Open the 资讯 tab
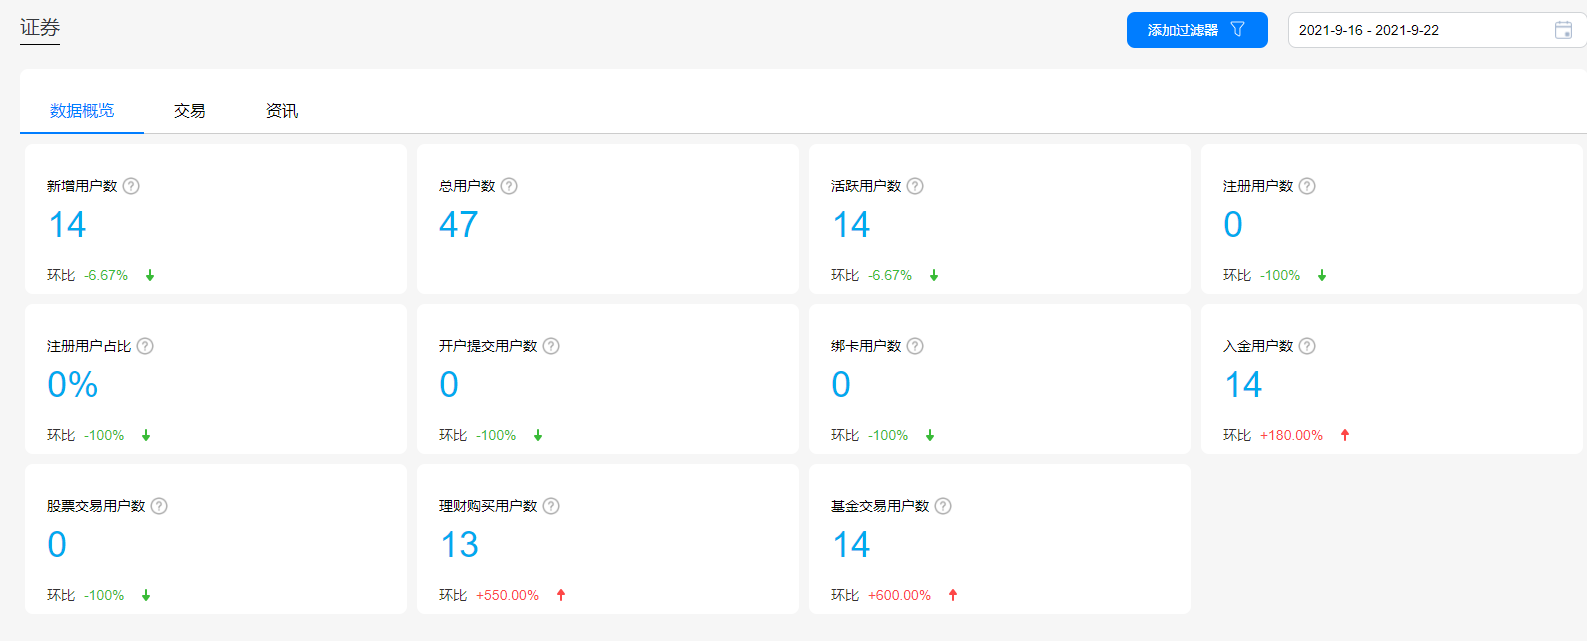The image size is (1587, 641). 282,110
